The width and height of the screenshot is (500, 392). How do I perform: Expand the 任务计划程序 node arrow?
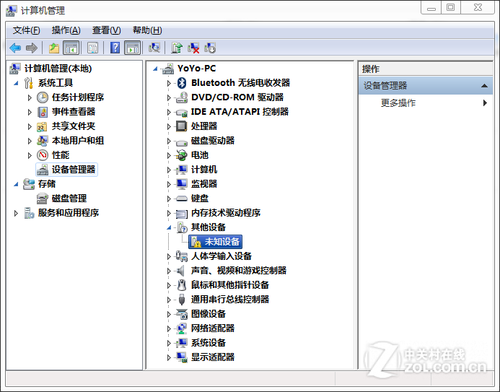coord(30,97)
